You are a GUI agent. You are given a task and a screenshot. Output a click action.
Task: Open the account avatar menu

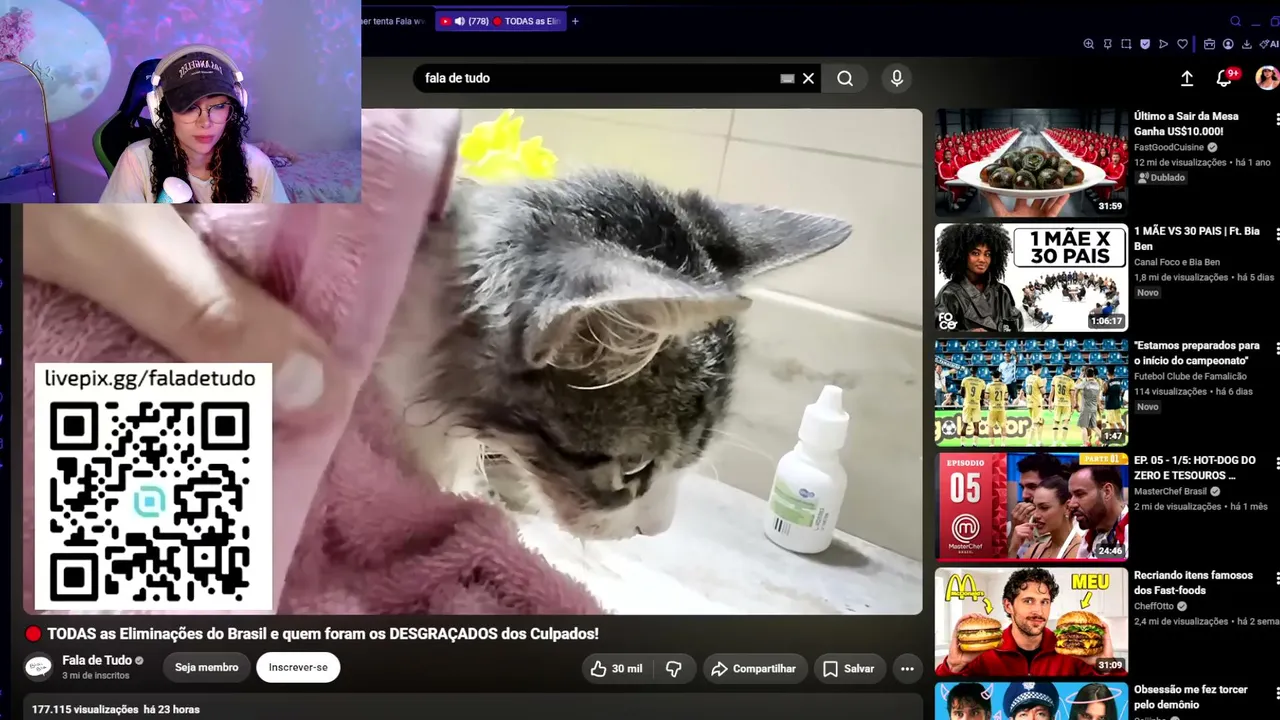click(x=1267, y=78)
